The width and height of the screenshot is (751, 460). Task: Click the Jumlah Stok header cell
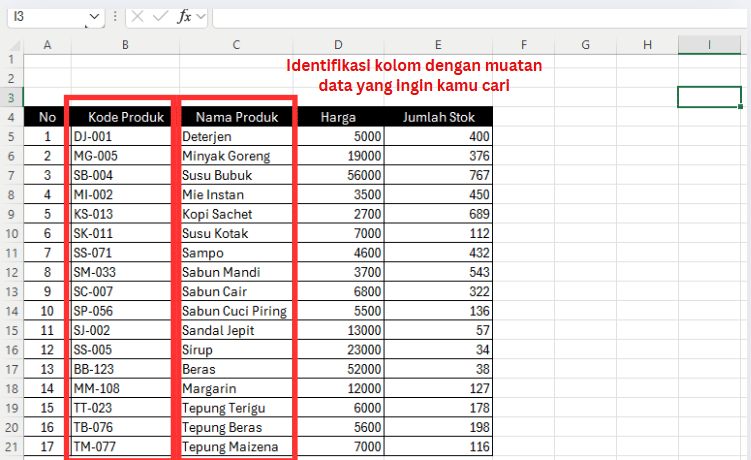tap(438, 117)
